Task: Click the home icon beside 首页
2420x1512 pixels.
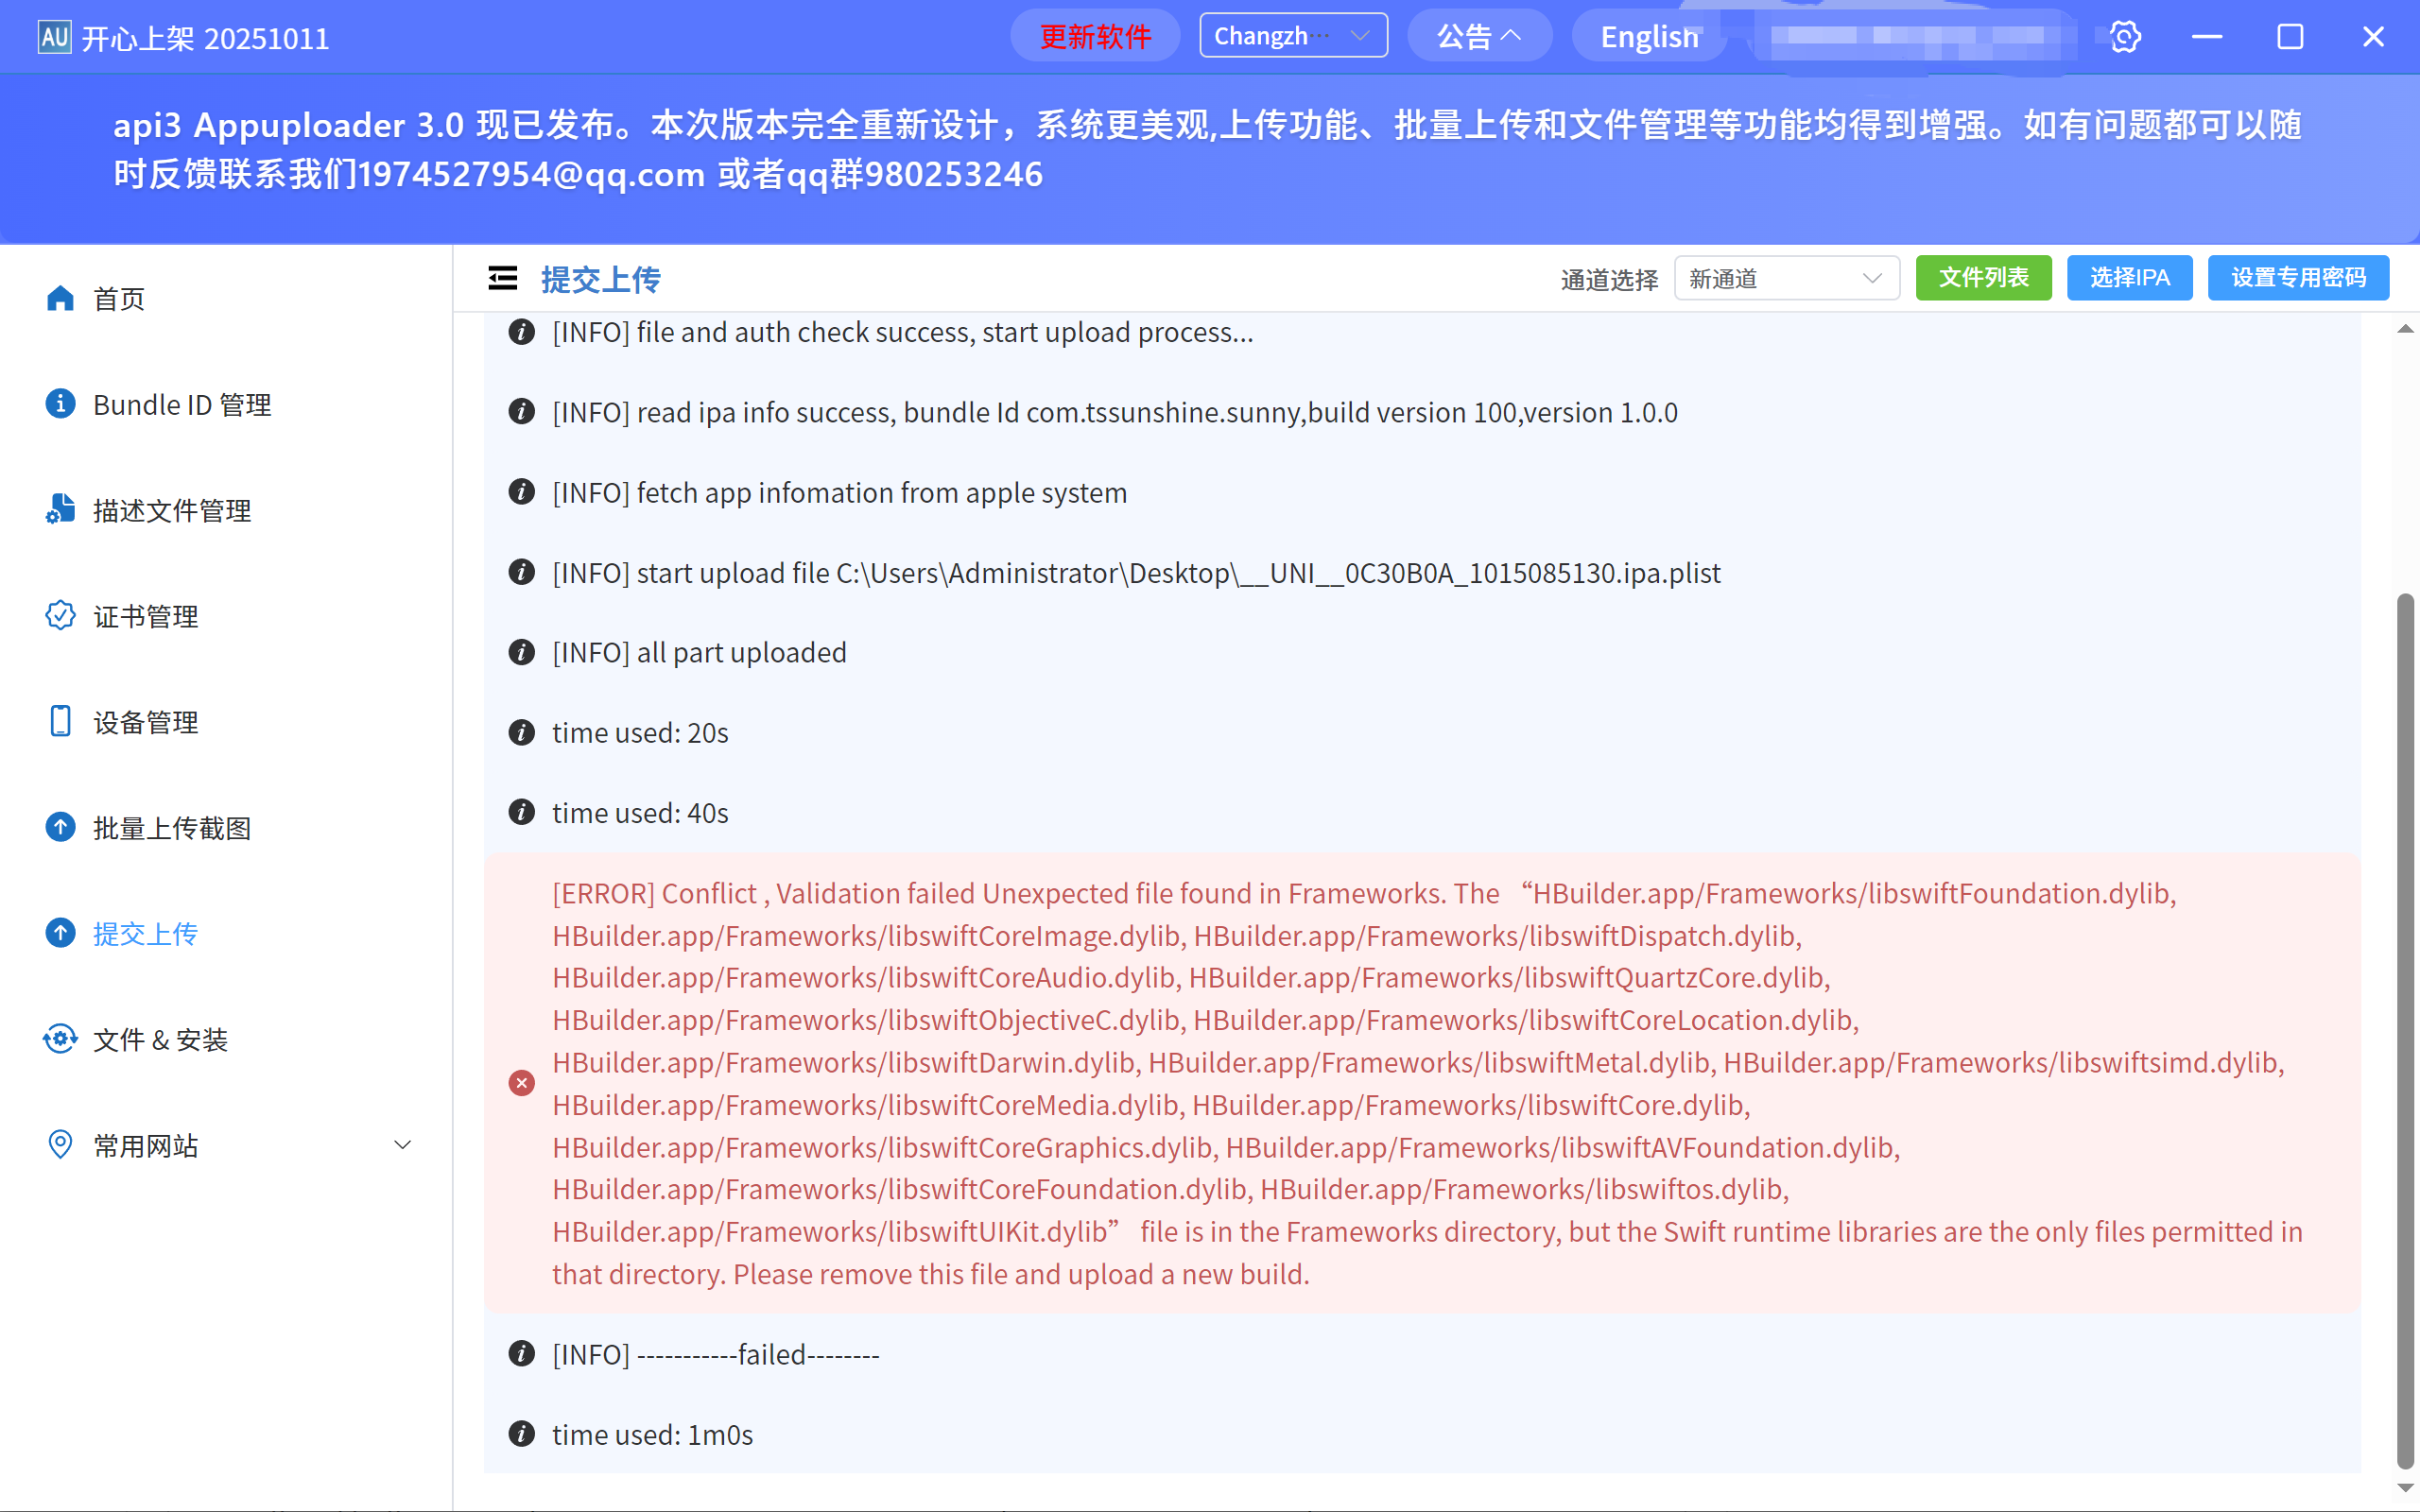Action: tap(60, 298)
